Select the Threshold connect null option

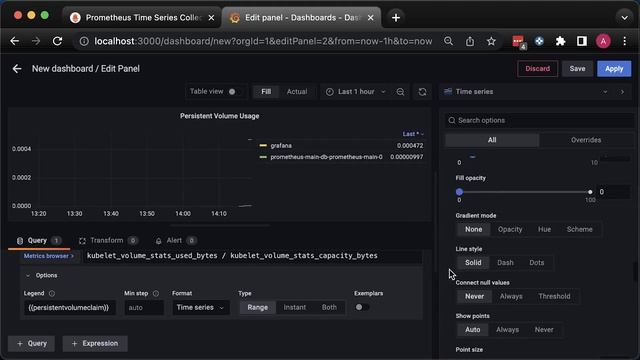554,296
